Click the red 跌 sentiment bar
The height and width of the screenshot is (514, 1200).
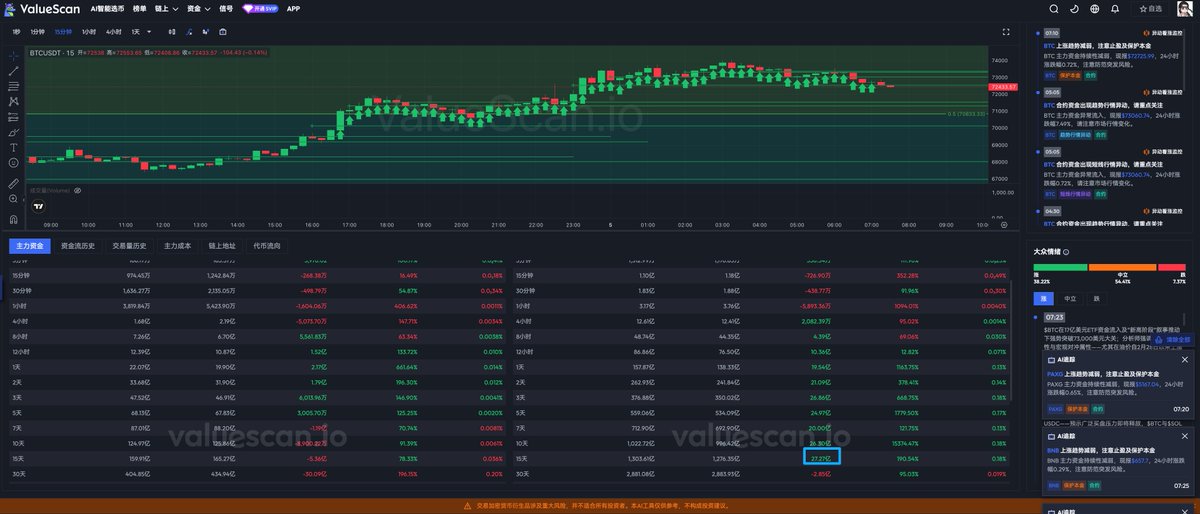click(x=1172, y=267)
